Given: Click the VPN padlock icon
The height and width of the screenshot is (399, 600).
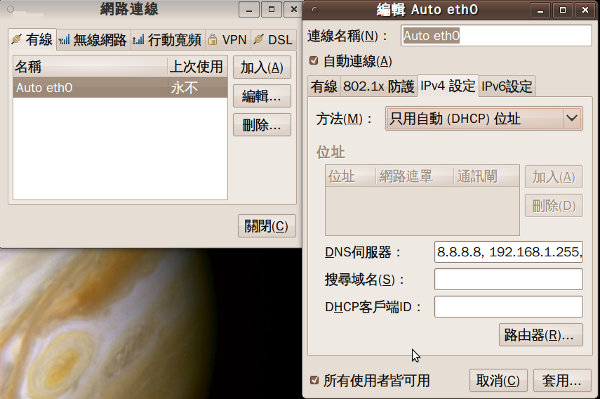Looking at the screenshot, I should coord(212,39).
